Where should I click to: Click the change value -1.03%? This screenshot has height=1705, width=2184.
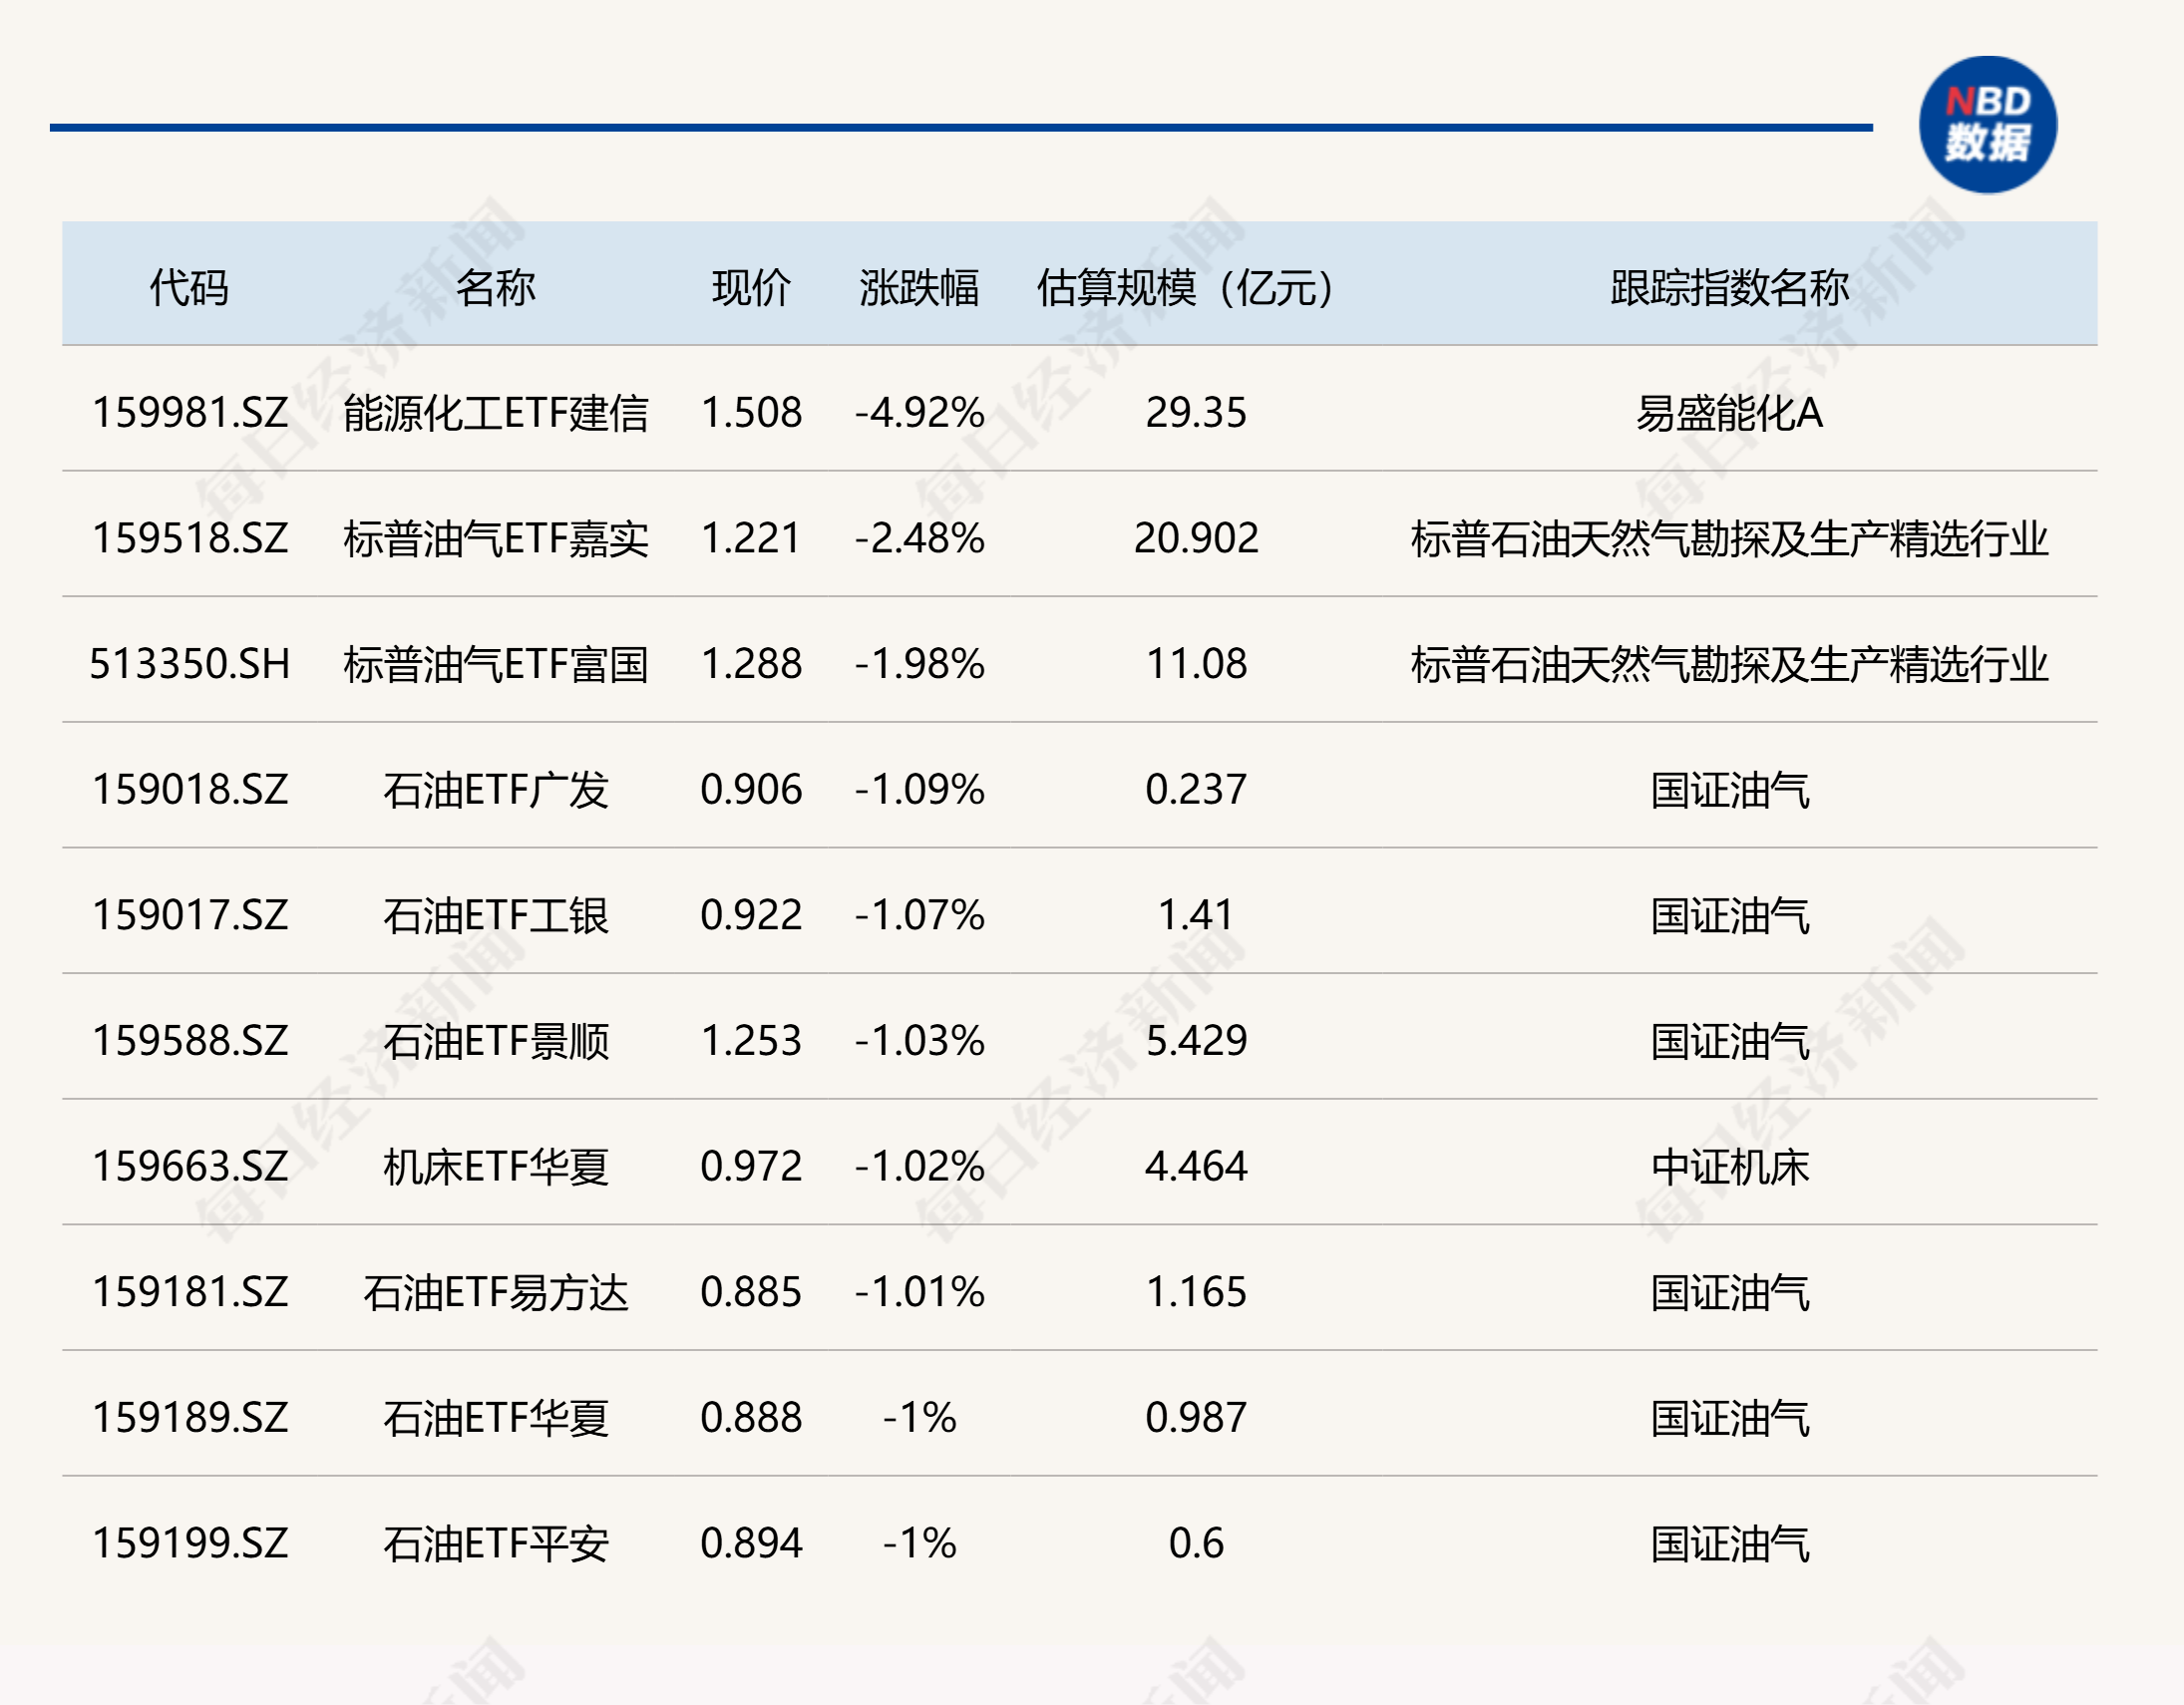pyautogui.click(x=920, y=1041)
